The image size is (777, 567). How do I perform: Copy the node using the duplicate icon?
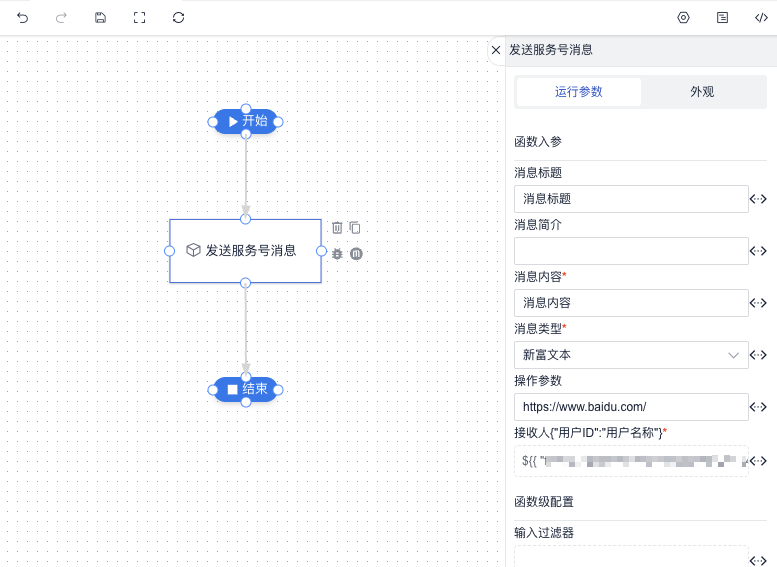click(354, 228)
